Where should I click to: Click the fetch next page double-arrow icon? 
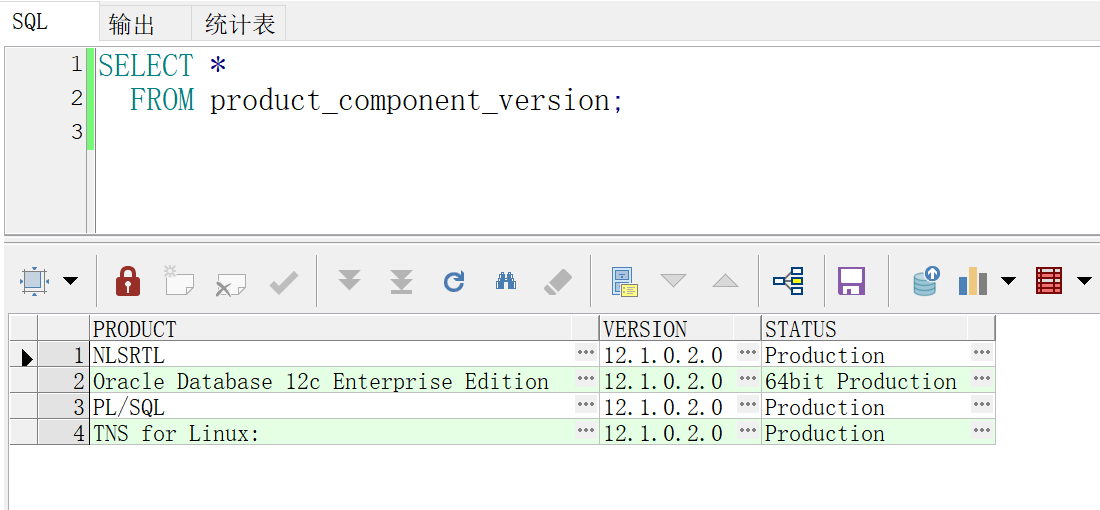click(349, 281)
